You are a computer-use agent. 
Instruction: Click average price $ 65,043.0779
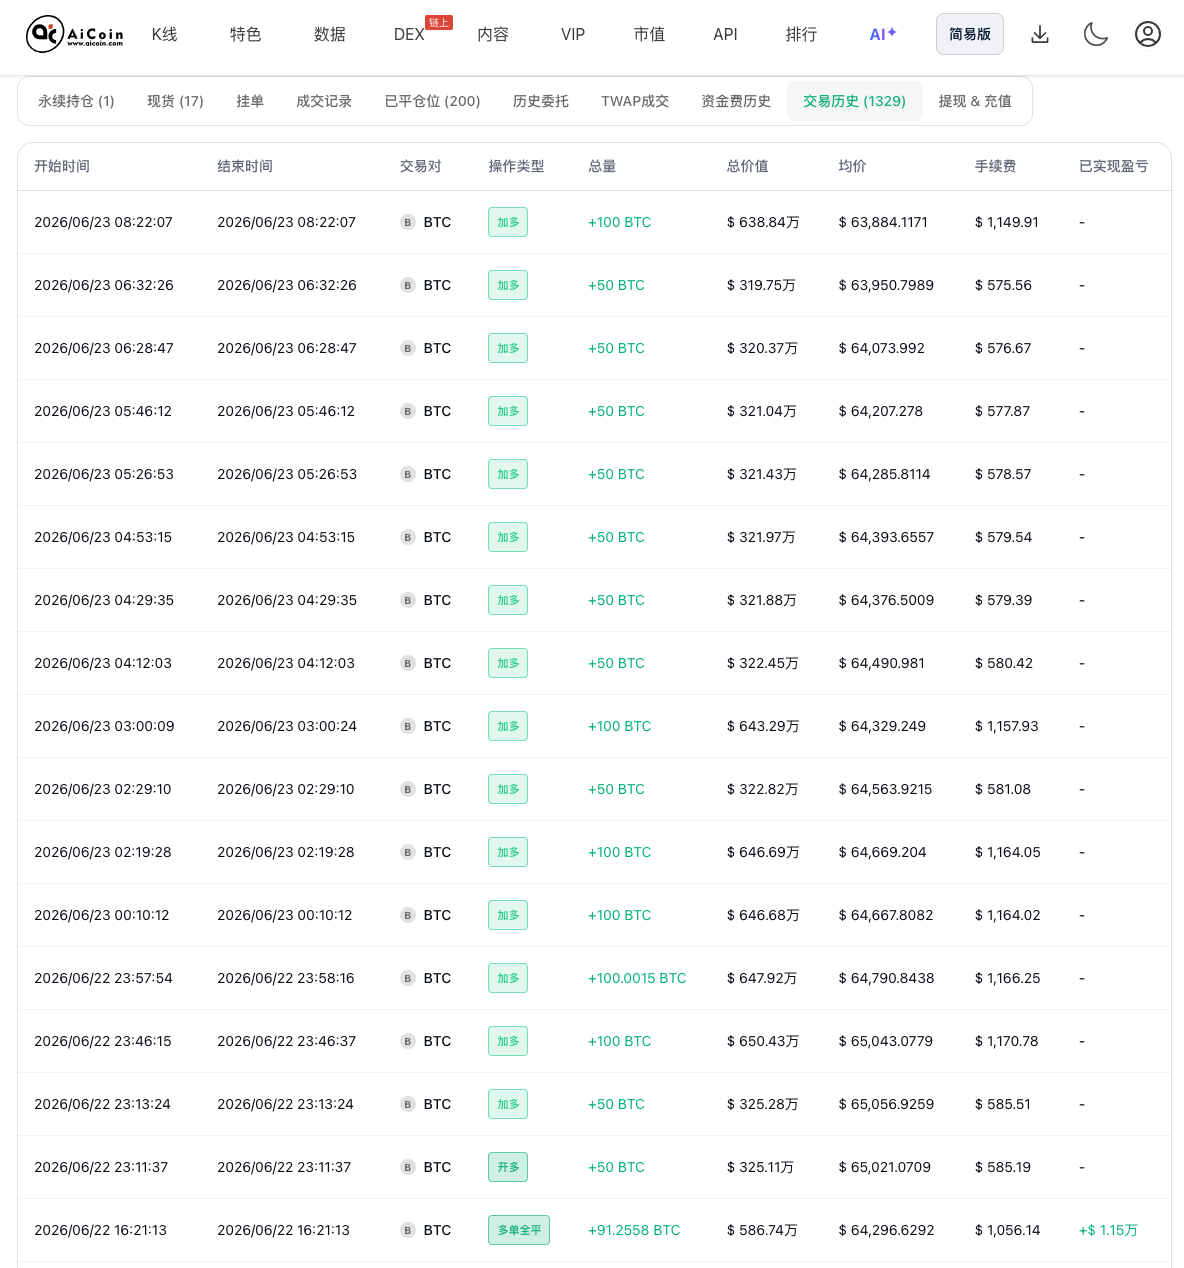click(886, 1041)
